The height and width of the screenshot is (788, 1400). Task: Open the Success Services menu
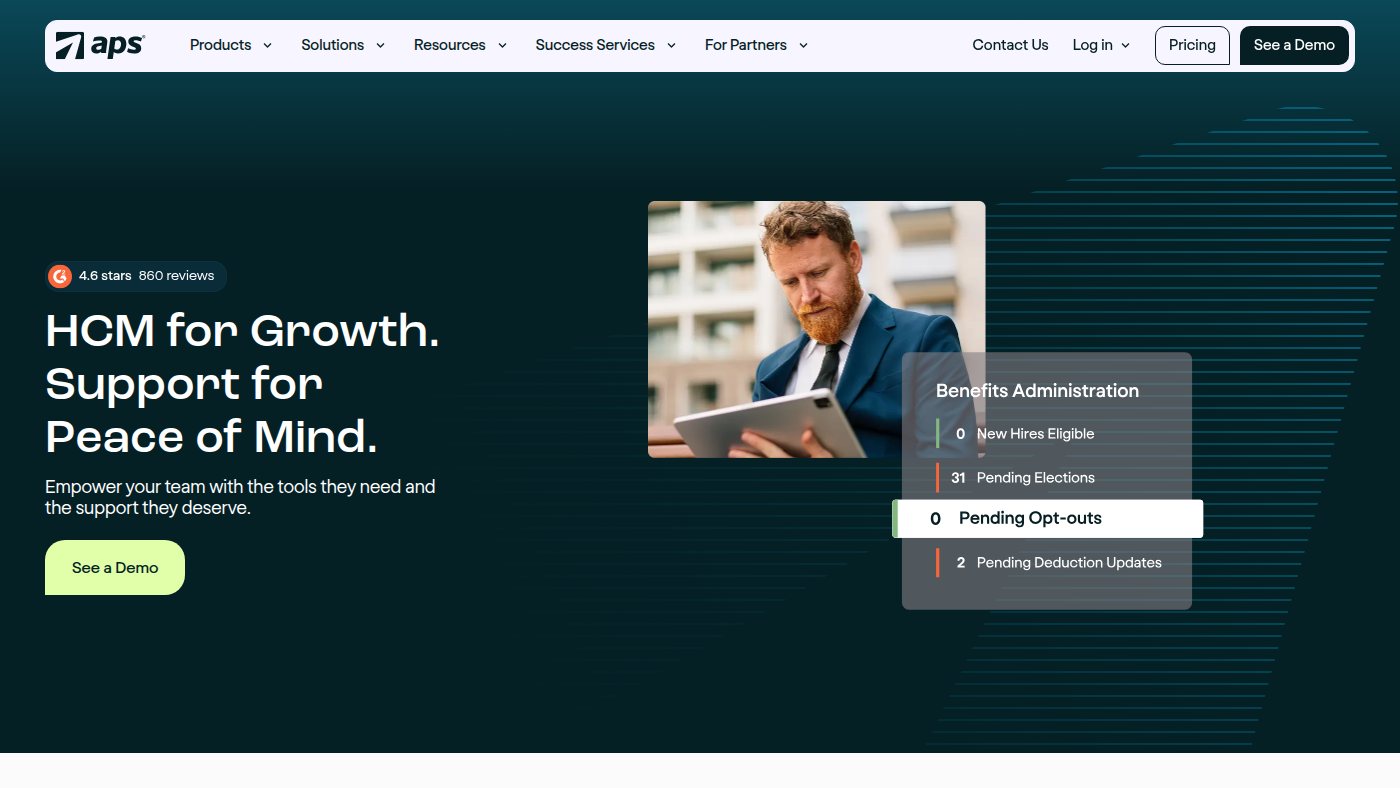pyautogui.click(x=595, y=45)
